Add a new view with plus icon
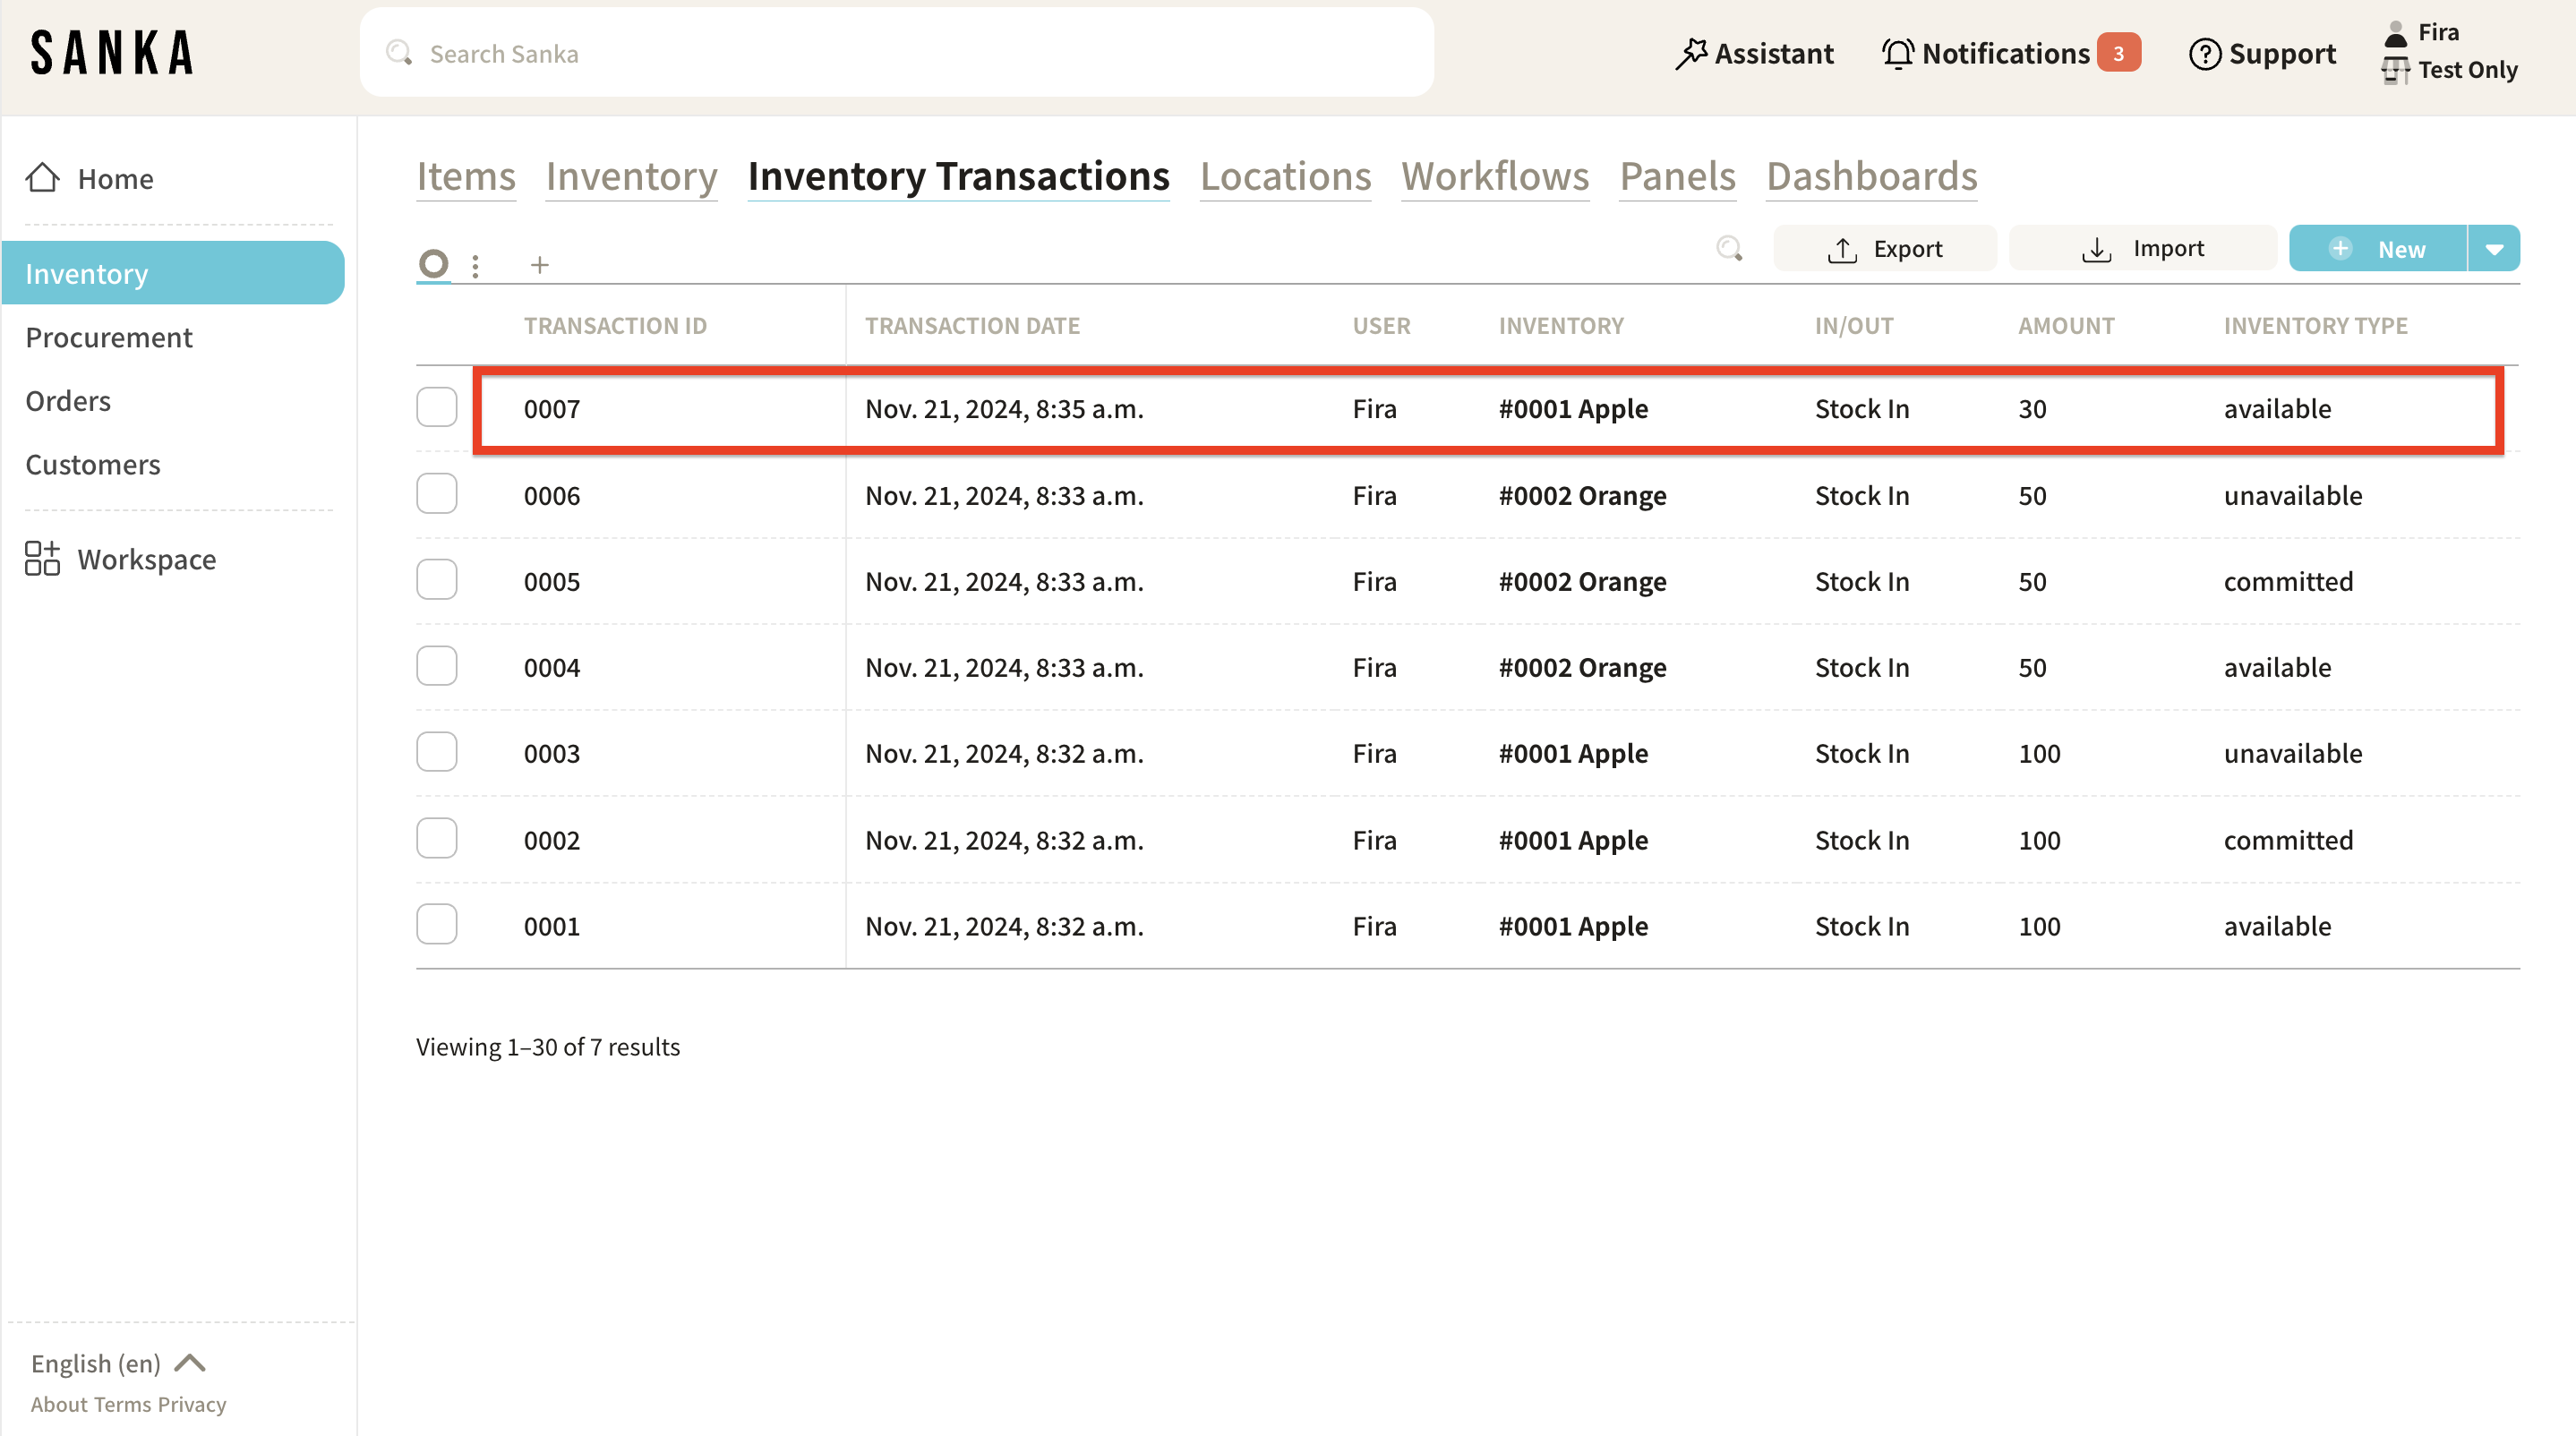 coord(540,265)
